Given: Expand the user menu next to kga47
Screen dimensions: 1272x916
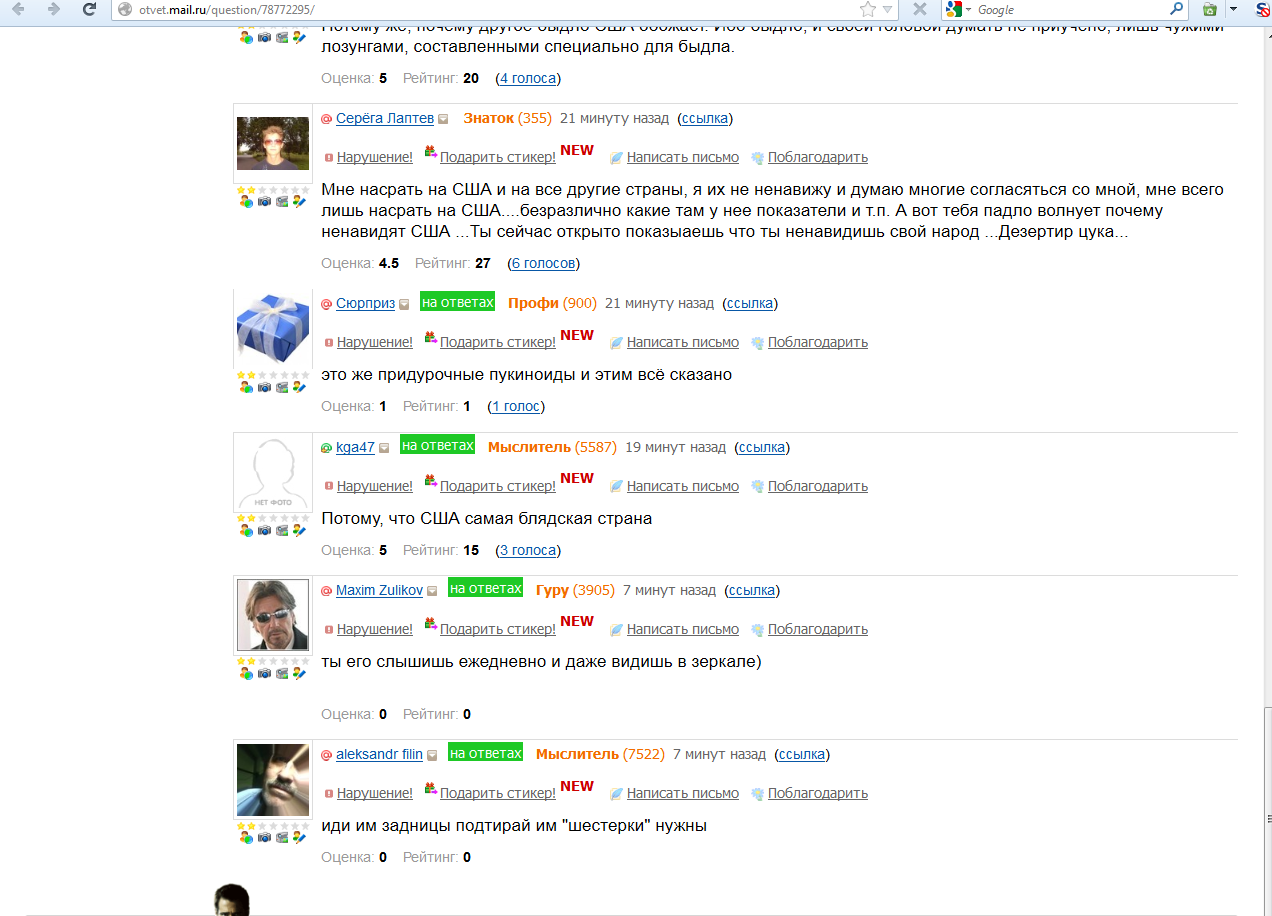Looking at the screenshot, I should 384,448.
